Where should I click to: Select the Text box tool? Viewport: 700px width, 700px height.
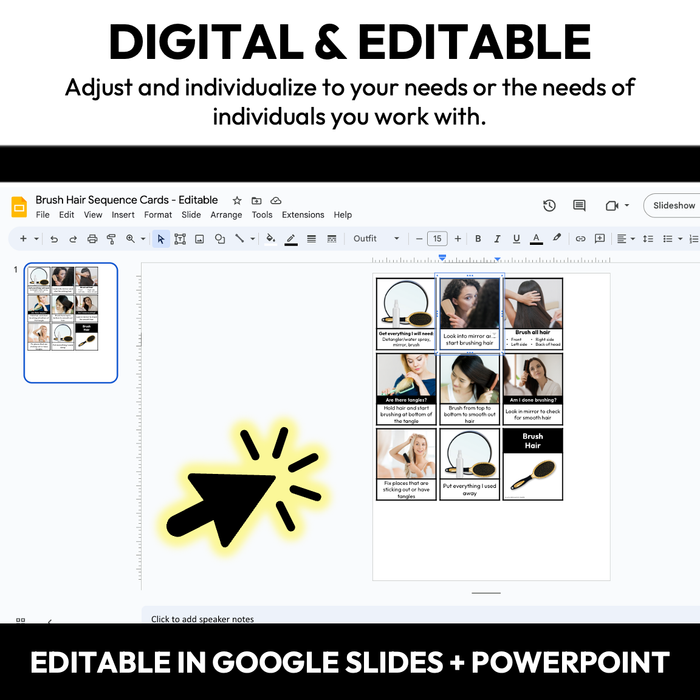tap(180, 239)
